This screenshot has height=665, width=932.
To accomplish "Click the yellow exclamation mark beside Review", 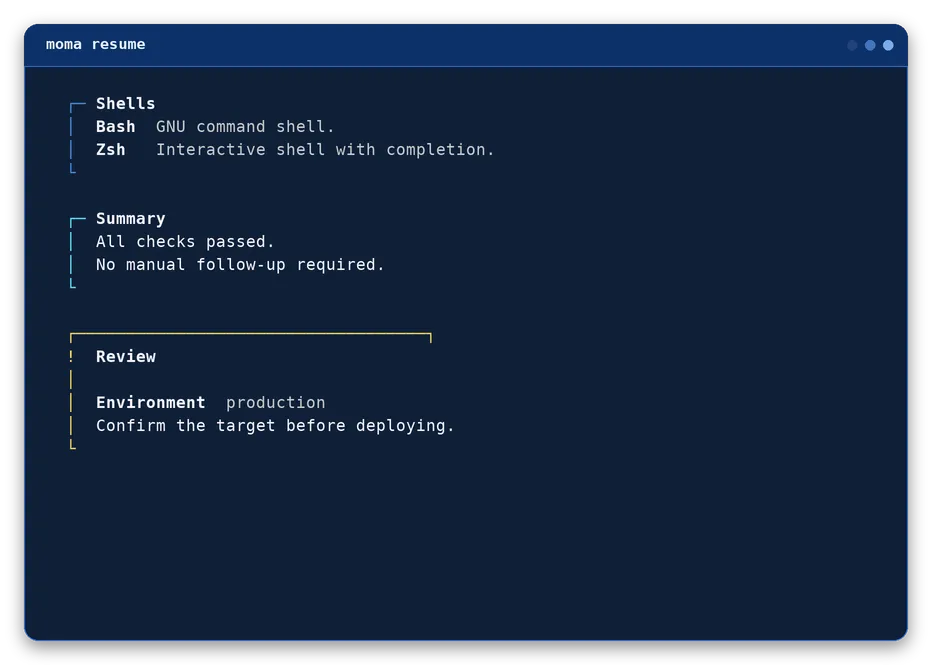I will coord(71,356).
